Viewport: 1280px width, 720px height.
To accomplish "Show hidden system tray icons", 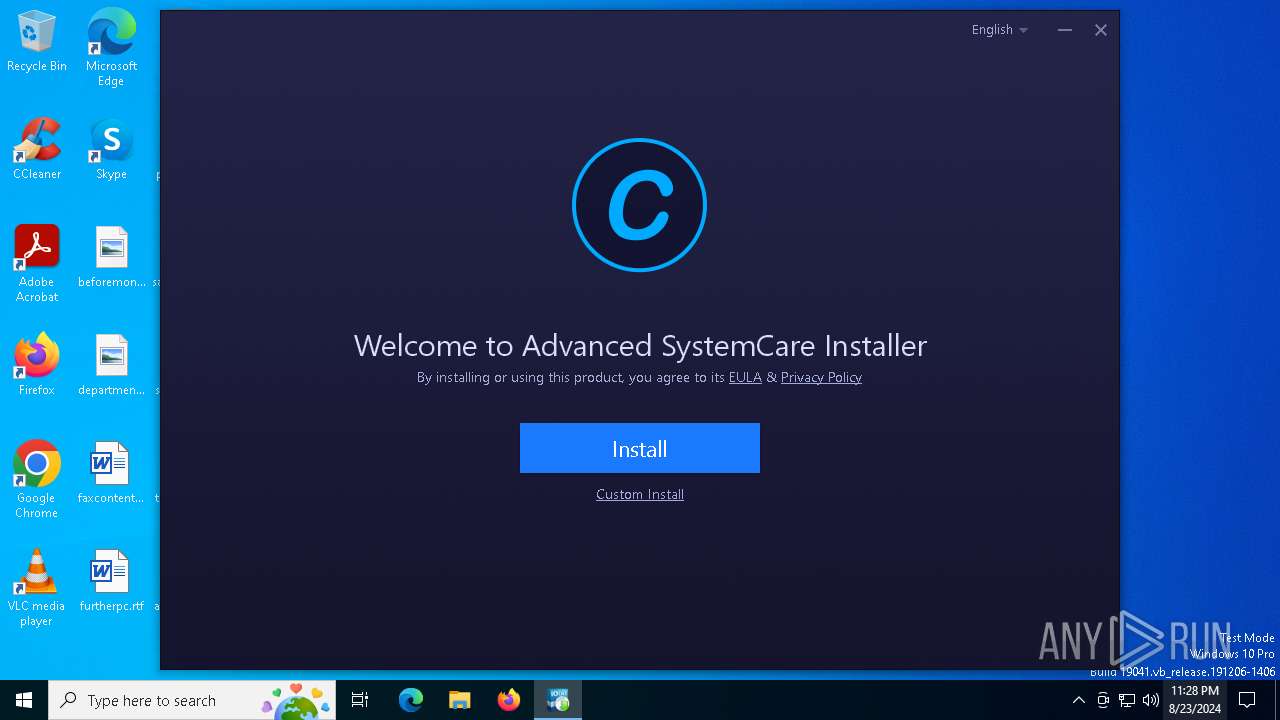I will [x=1078, y=700].
